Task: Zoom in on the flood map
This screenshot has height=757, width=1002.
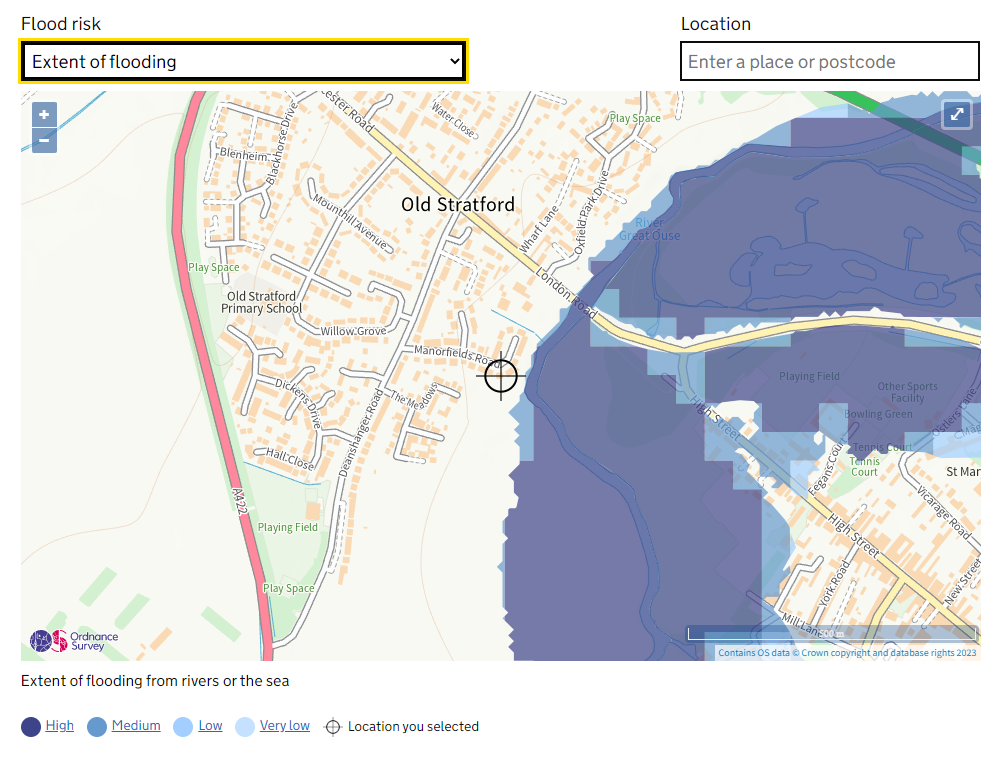Action: (x=44, y=115)
